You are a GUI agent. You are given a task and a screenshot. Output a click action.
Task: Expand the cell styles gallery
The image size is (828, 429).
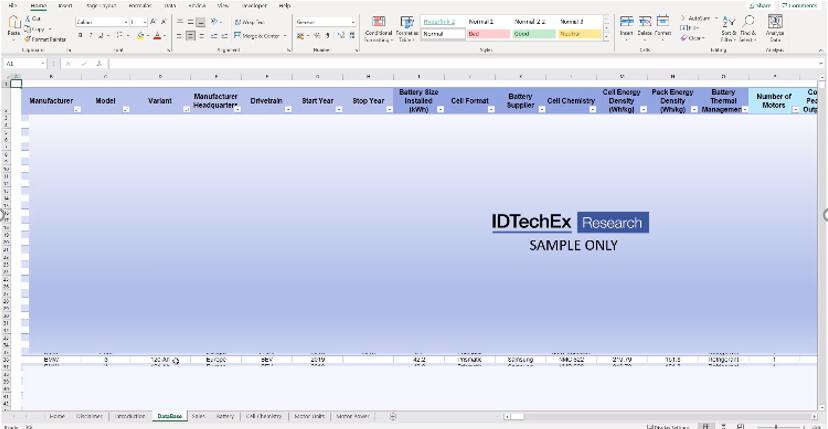tap(606, 35)
